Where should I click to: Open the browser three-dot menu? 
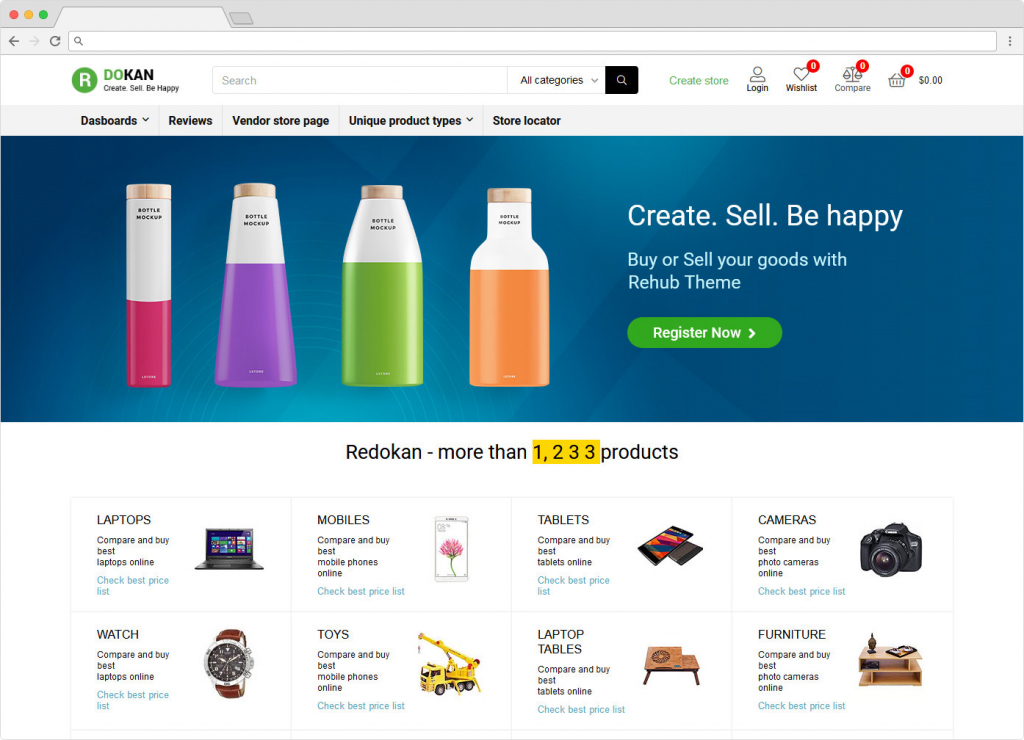(1010, 41)
